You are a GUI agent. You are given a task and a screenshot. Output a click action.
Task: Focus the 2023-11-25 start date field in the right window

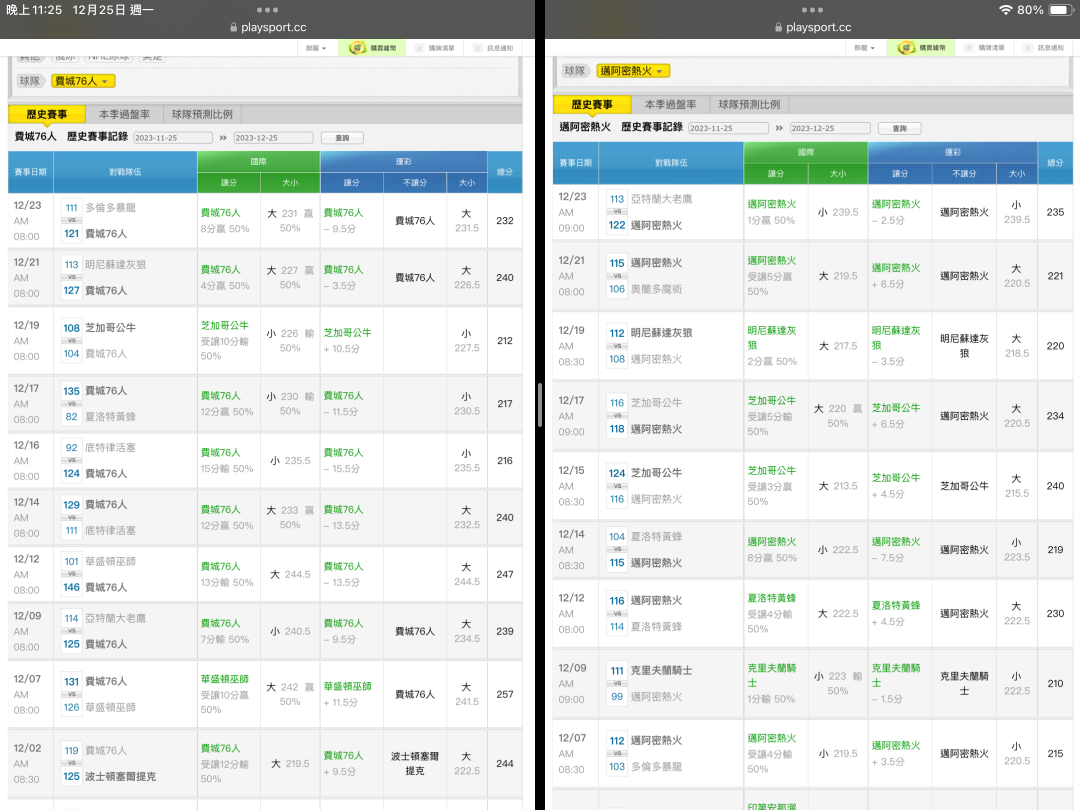[728, 128]
